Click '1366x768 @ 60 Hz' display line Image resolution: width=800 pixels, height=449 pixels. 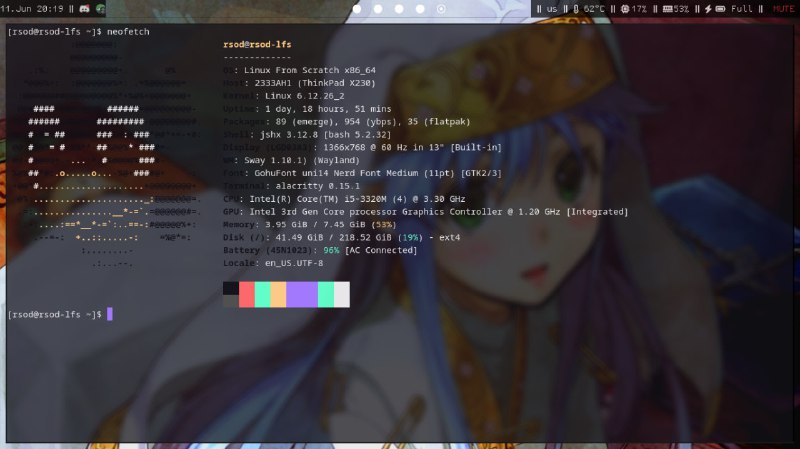(412, 147)
